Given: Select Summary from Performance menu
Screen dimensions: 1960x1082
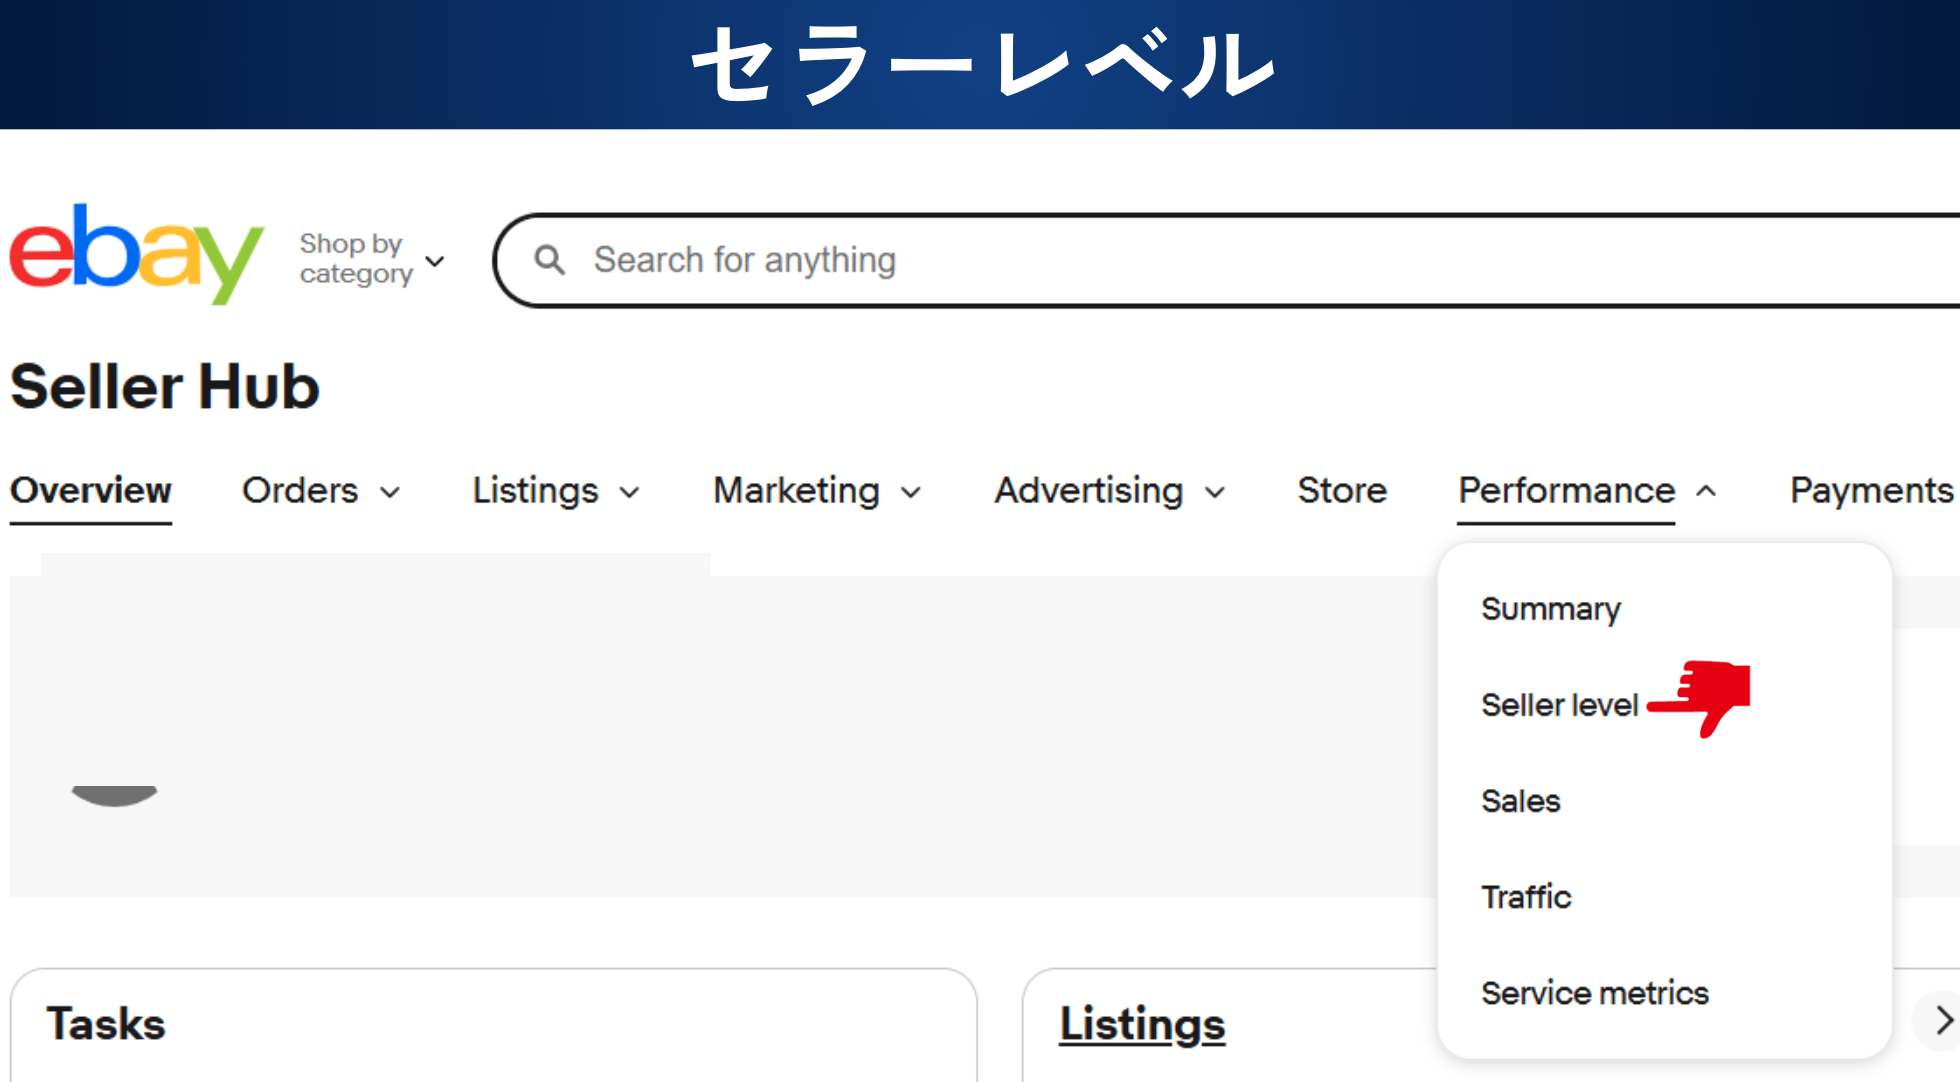Looking at the screenshot, I should [1550, 609].
